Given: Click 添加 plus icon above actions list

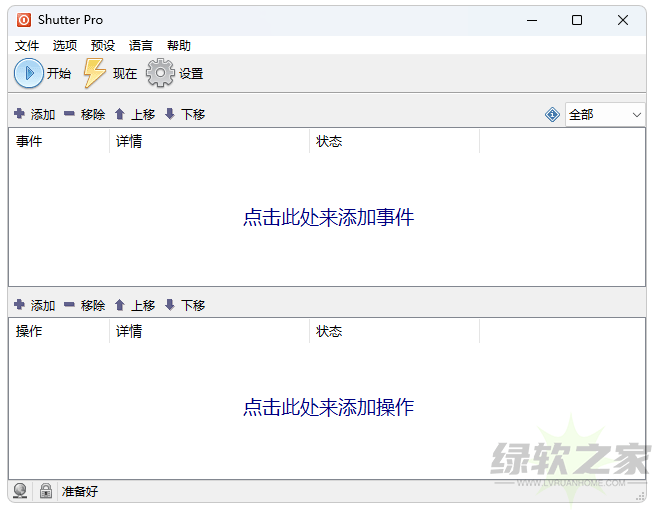Looking at the screenshot, I should (x=19, y=305).
